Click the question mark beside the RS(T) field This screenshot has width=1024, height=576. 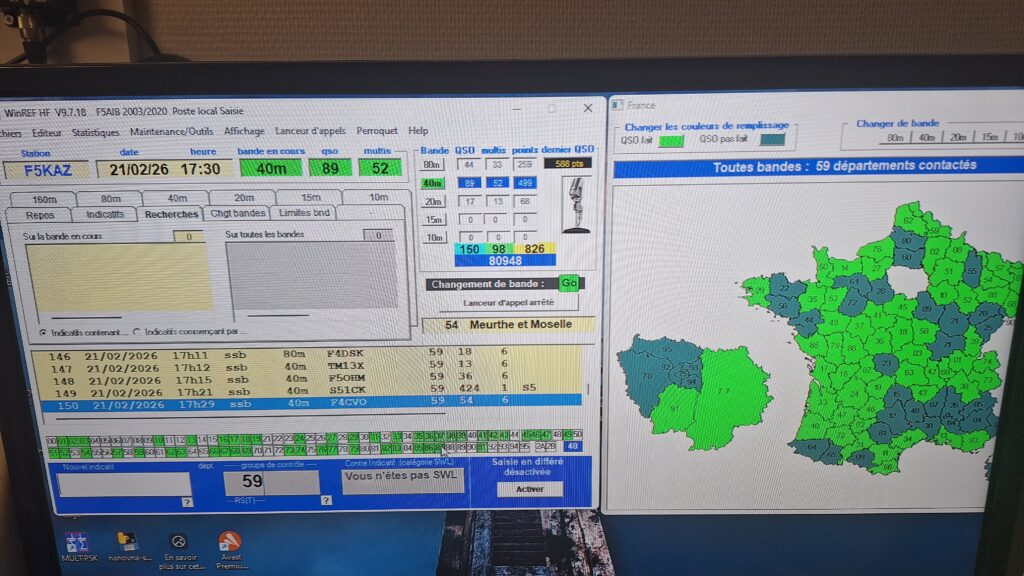325,500
